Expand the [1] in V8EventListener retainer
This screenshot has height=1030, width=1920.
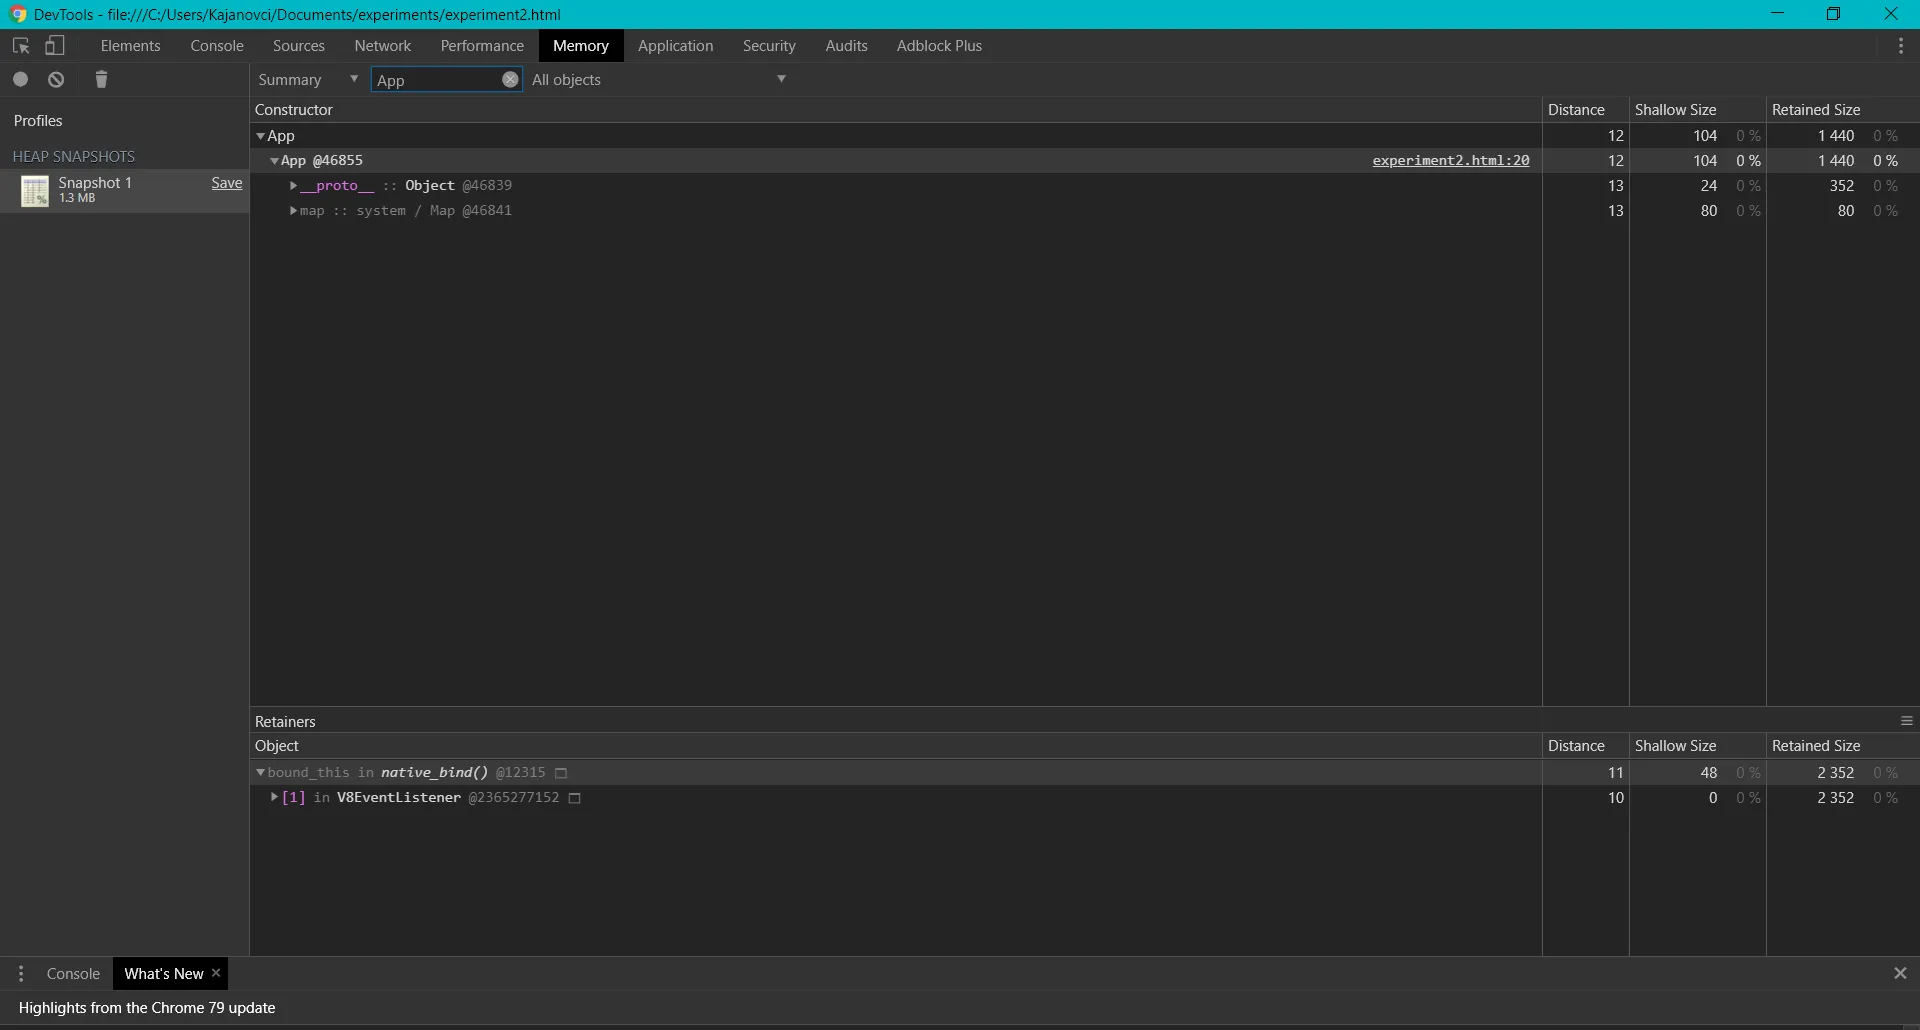click(x=274, y=798)
